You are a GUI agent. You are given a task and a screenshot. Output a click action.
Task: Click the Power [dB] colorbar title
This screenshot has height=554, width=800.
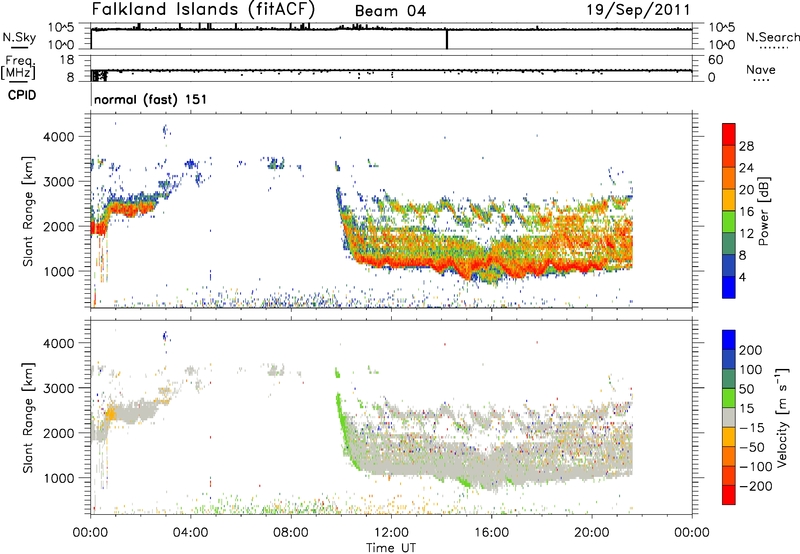763,211
